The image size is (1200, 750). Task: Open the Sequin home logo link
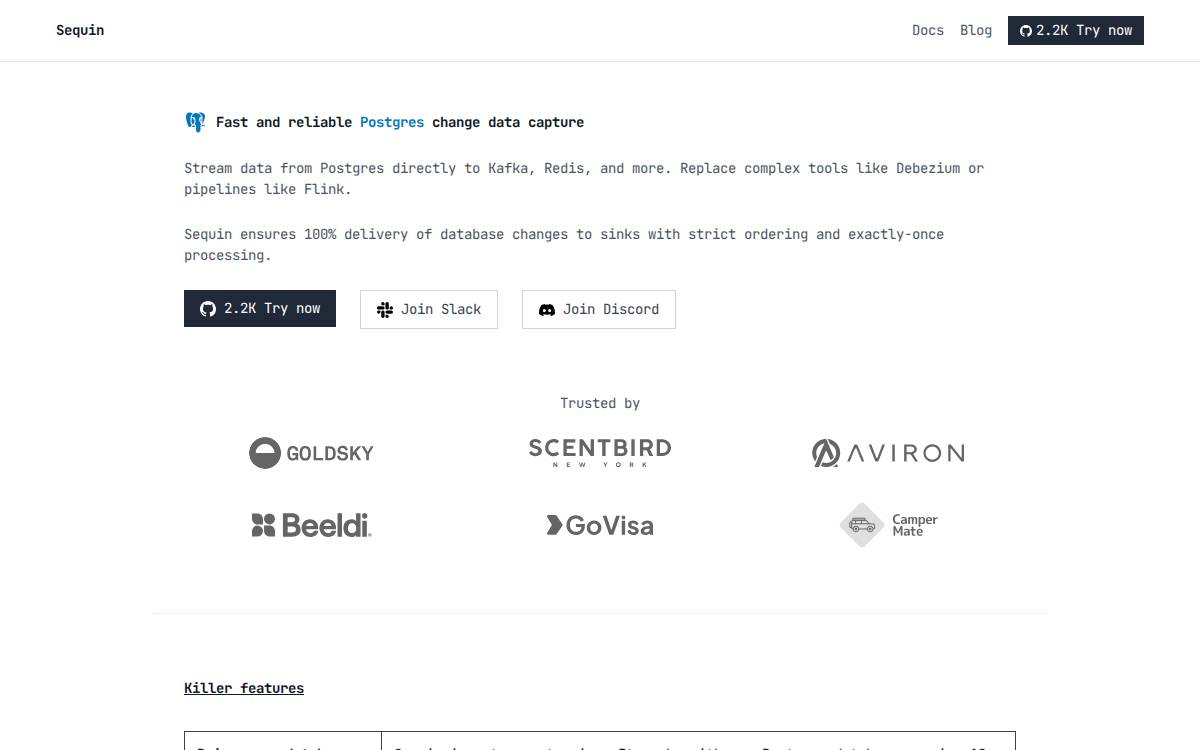80,30
